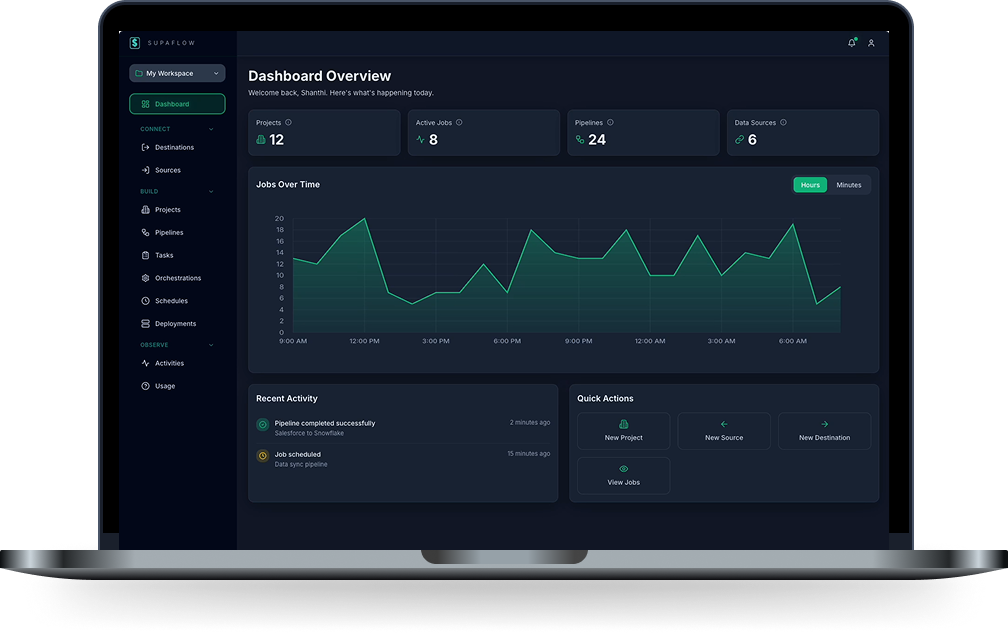Click the info icon beside Projects card
Screen dimensions: 1008x635
pos(289,122)
